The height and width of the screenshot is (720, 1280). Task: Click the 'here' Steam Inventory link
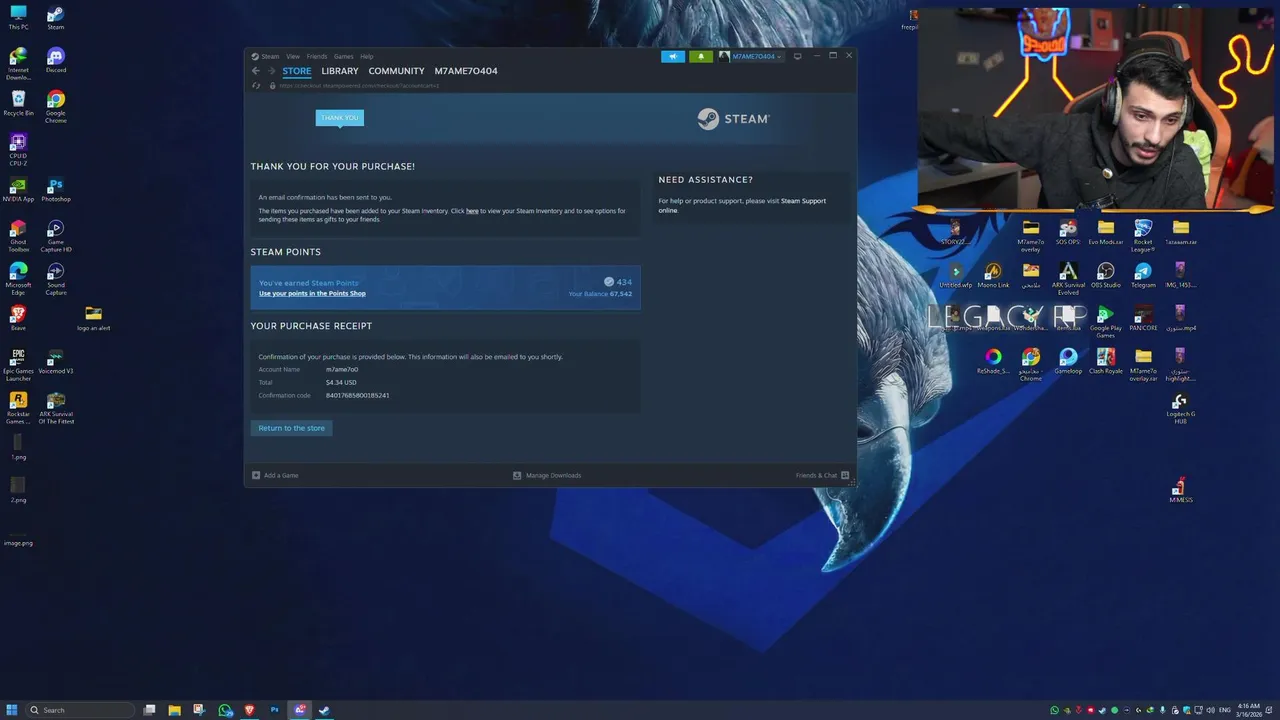tap(472, 211)
